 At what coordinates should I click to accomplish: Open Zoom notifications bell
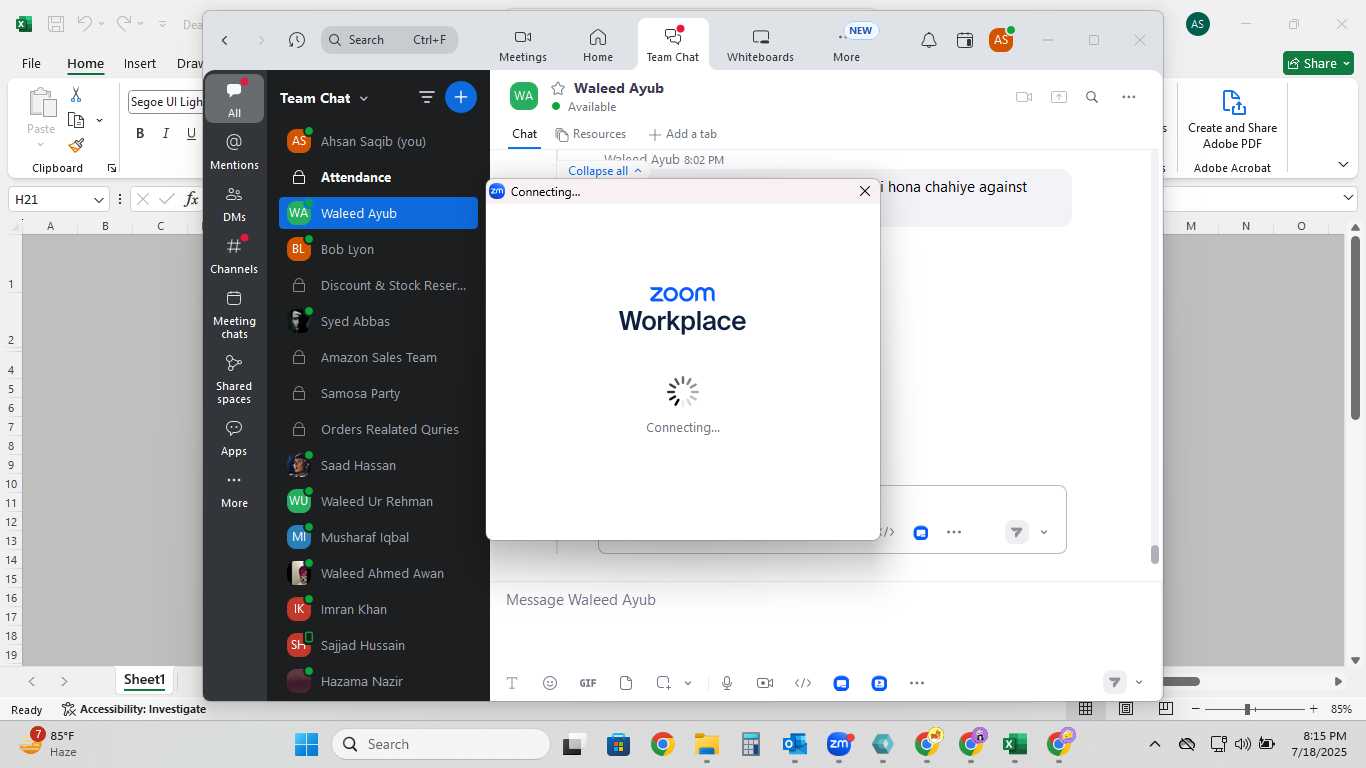tap(929, 40)
